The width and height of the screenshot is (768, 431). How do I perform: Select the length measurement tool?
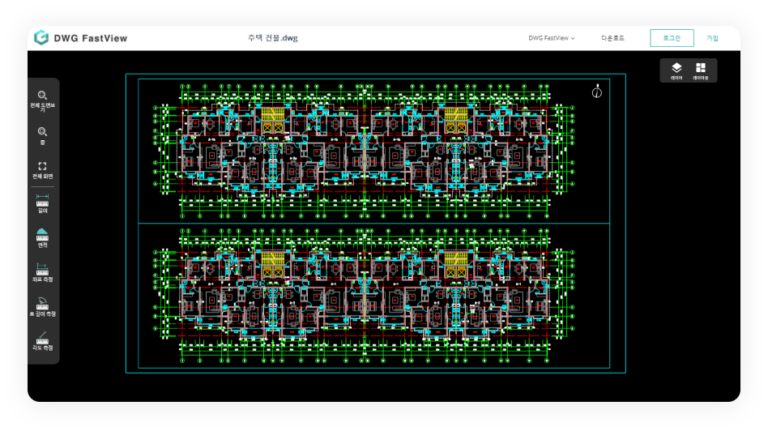coord(43,203)
